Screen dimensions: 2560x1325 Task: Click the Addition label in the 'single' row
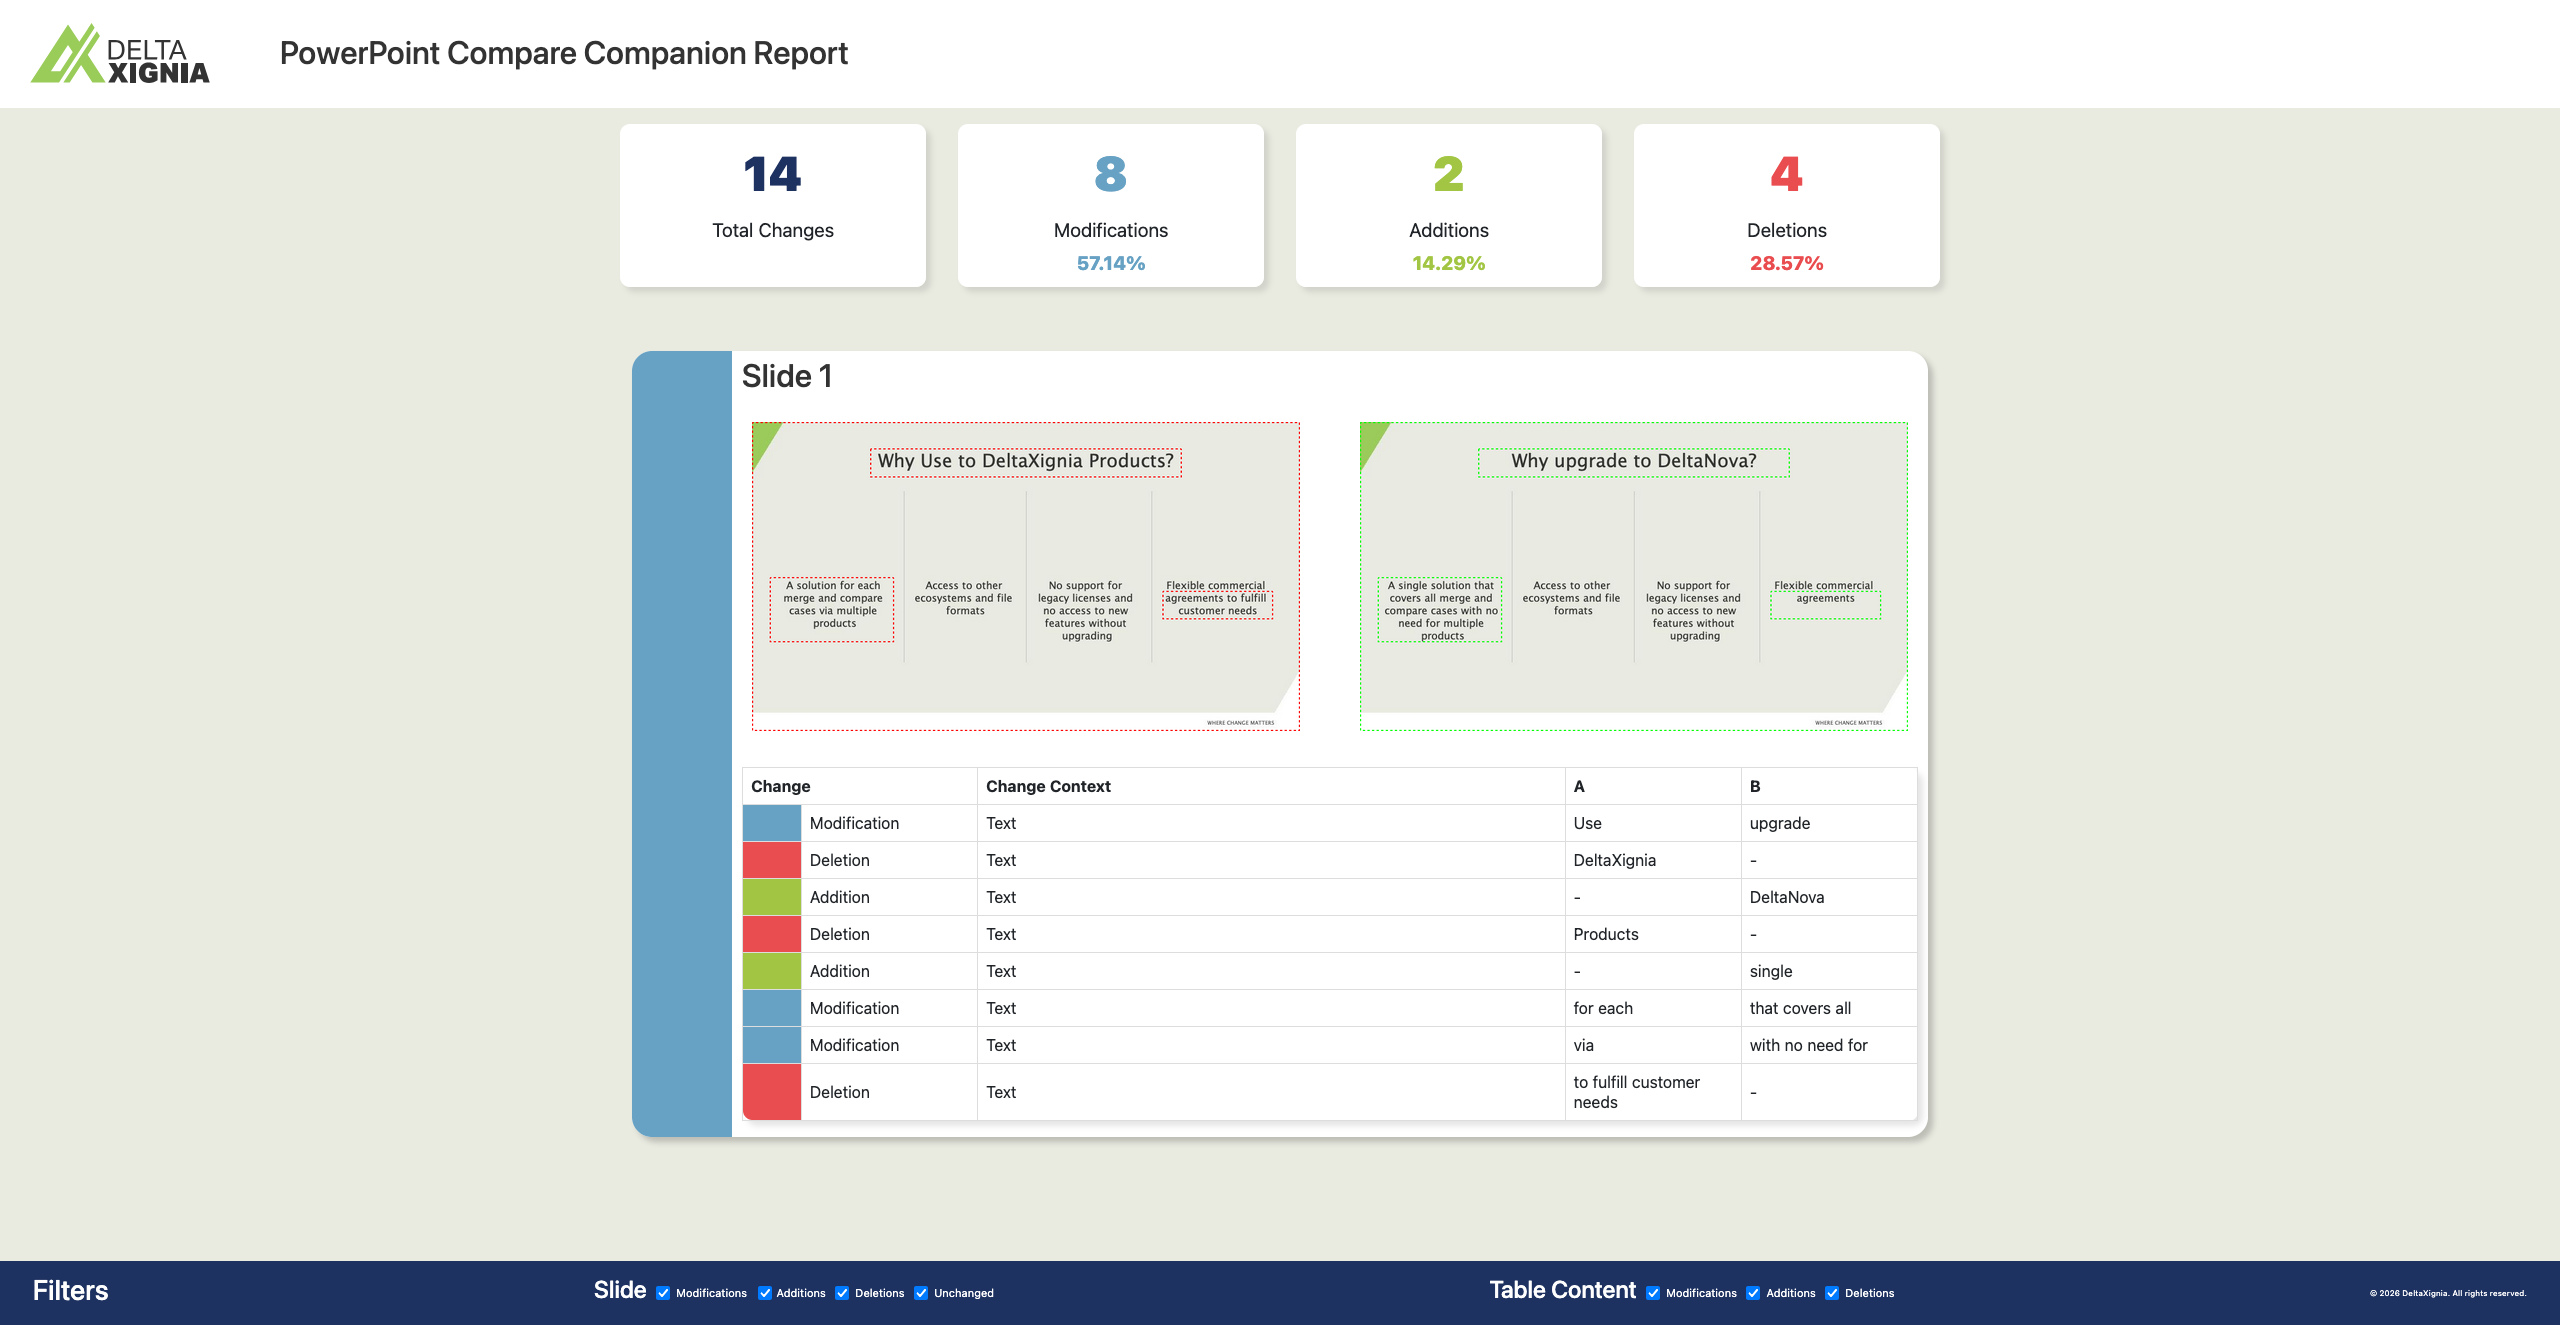pos(839,971)
